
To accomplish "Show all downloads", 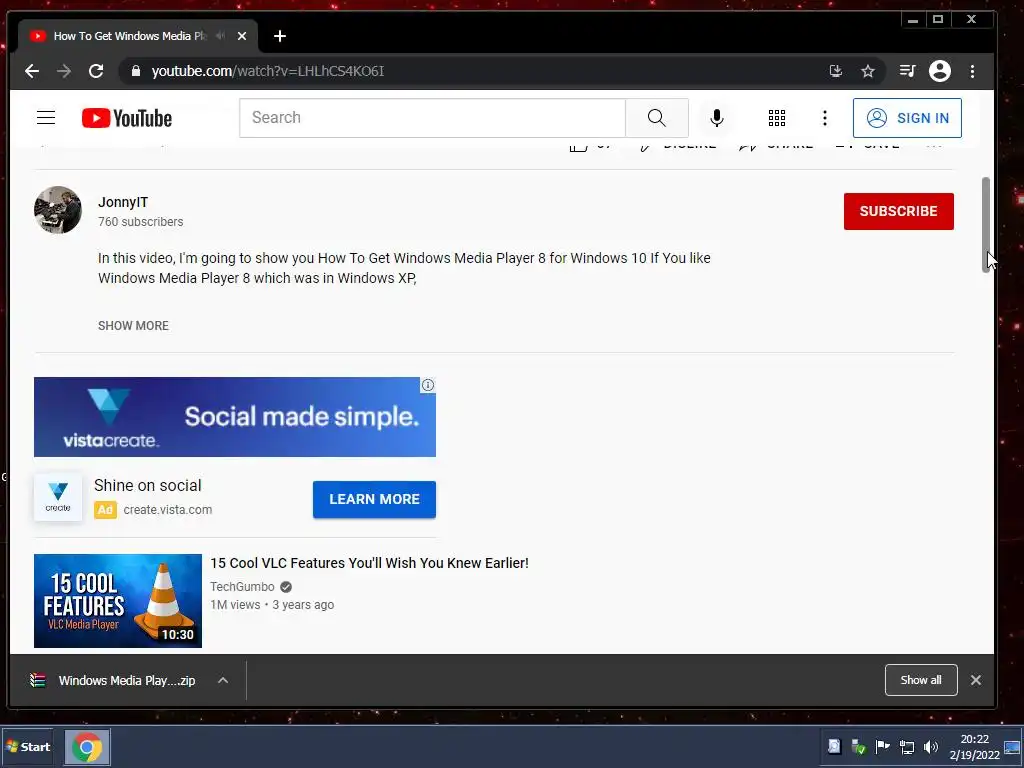I will (921, 680).
